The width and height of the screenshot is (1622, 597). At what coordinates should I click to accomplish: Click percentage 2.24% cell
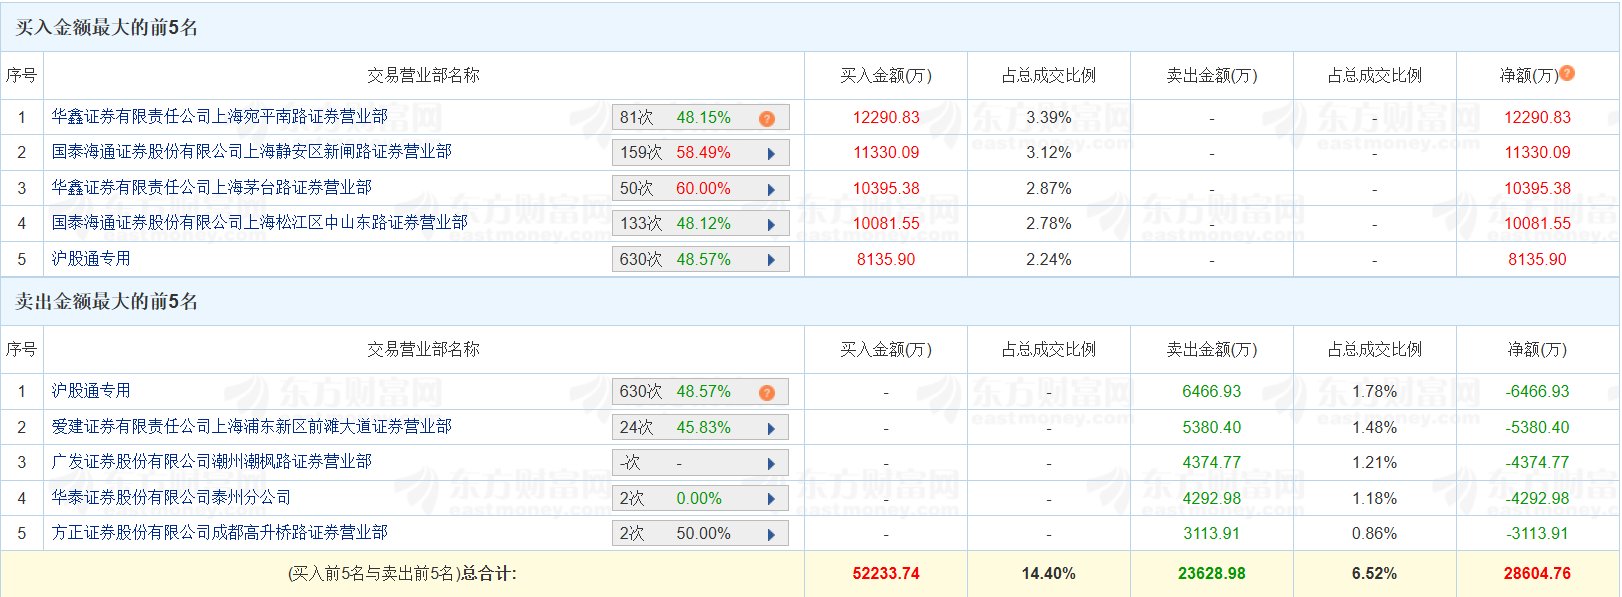tap(1049, 259)
